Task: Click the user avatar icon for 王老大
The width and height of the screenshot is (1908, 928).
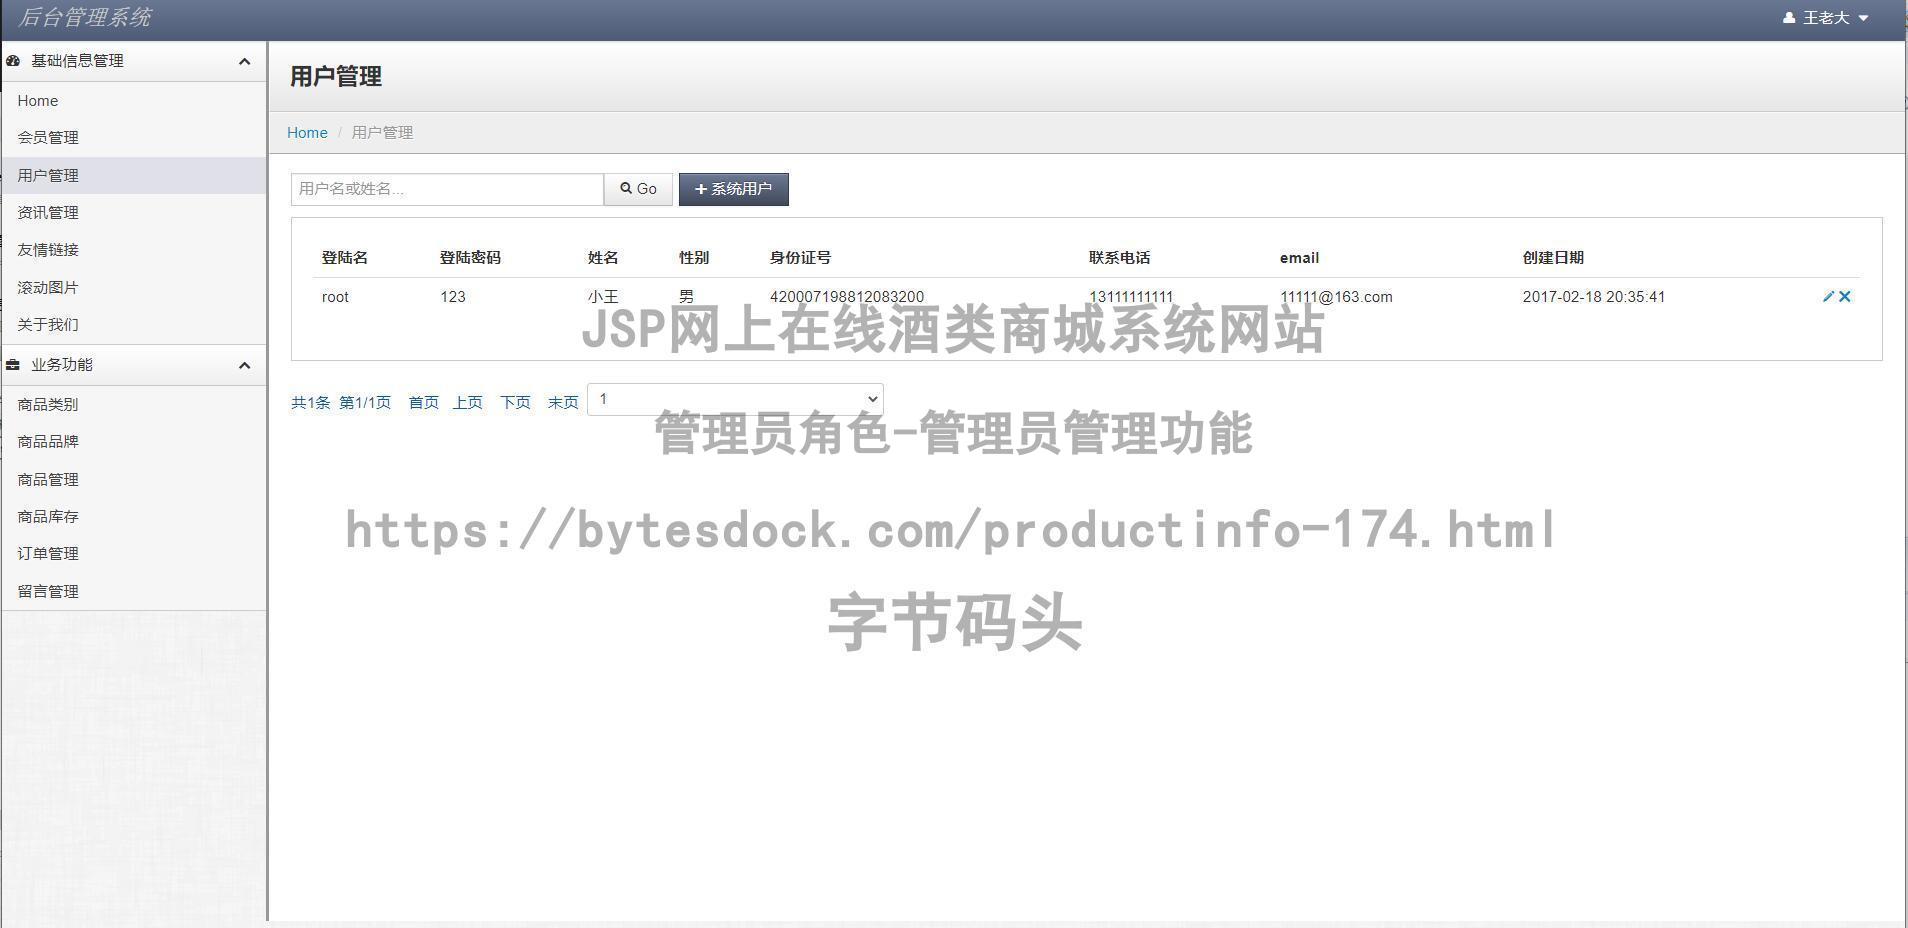Action: coord(1789,18)
